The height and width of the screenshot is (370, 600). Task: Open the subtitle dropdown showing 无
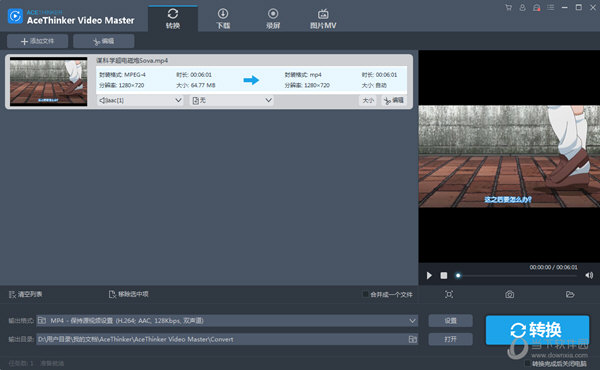pyautogui.click(x=232, y=100)
